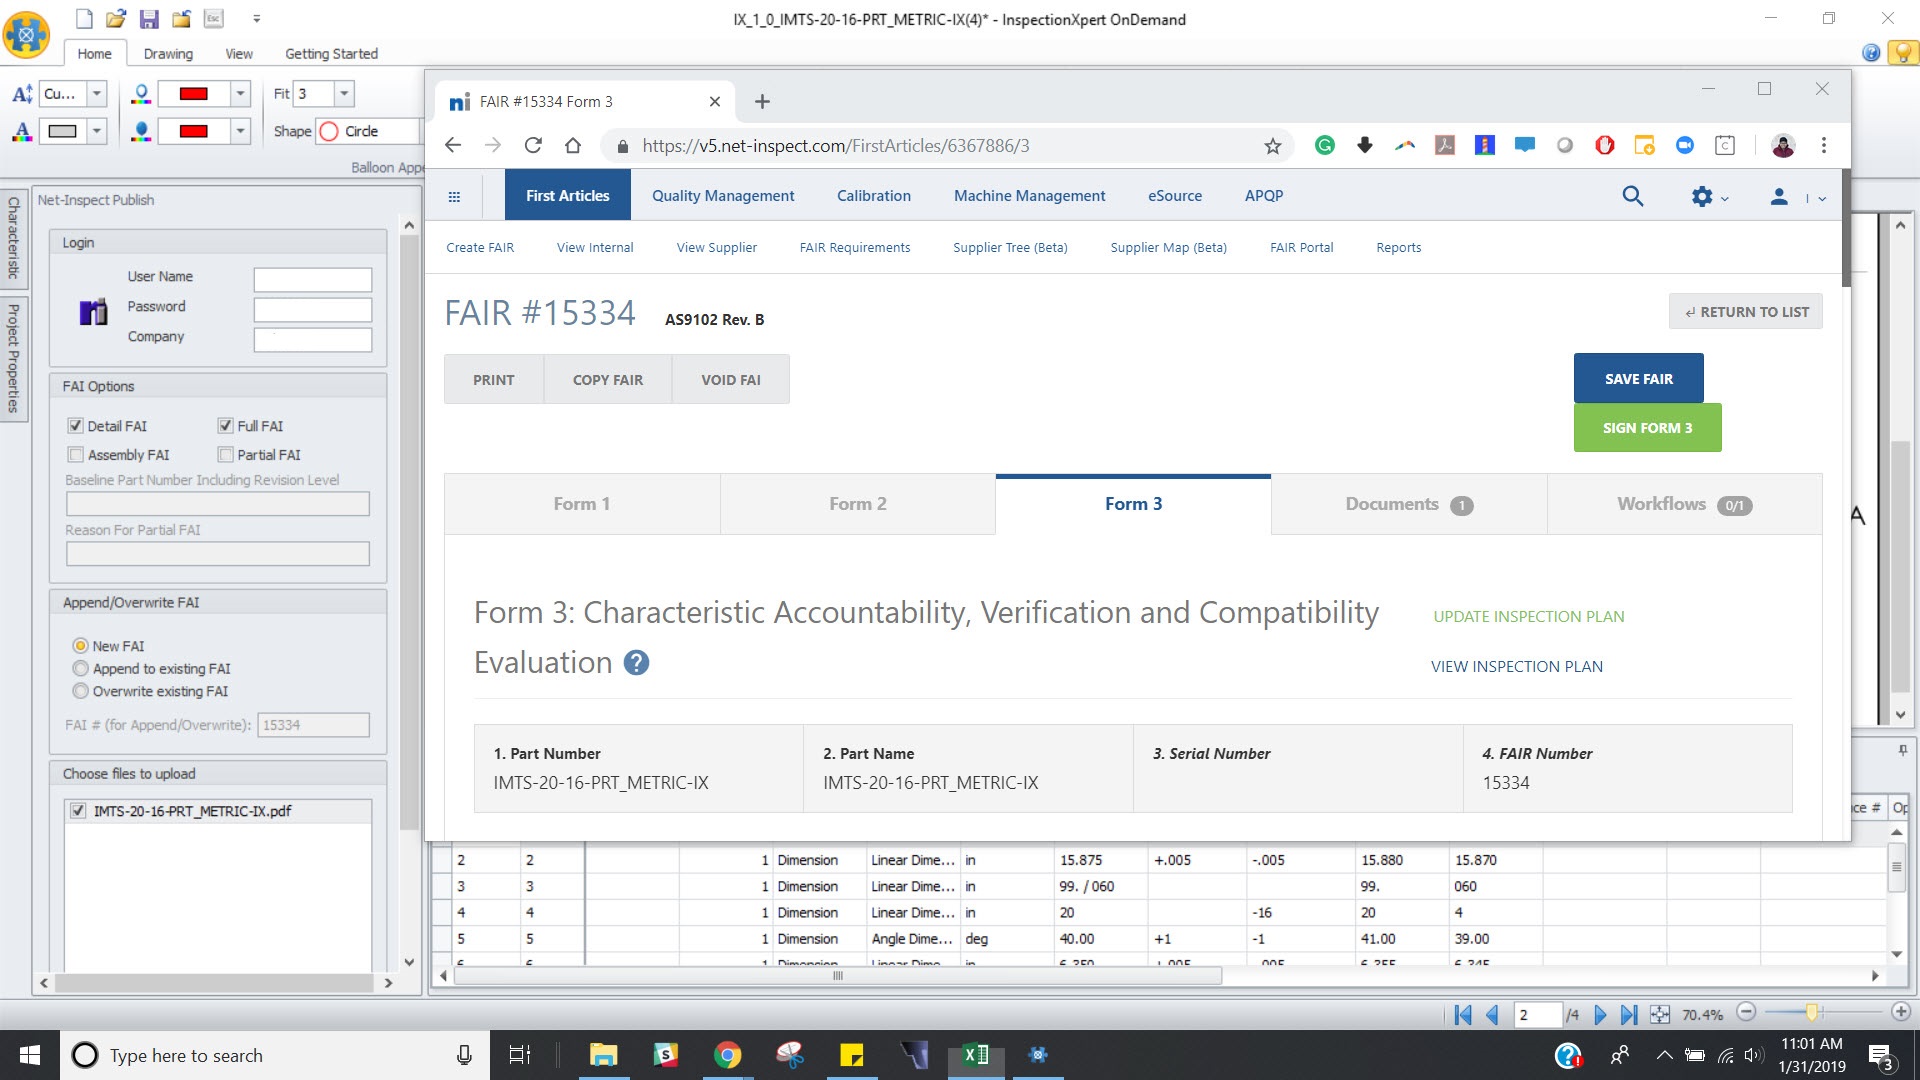Enable the Assembly FAI checkbox

click(76, 454)
